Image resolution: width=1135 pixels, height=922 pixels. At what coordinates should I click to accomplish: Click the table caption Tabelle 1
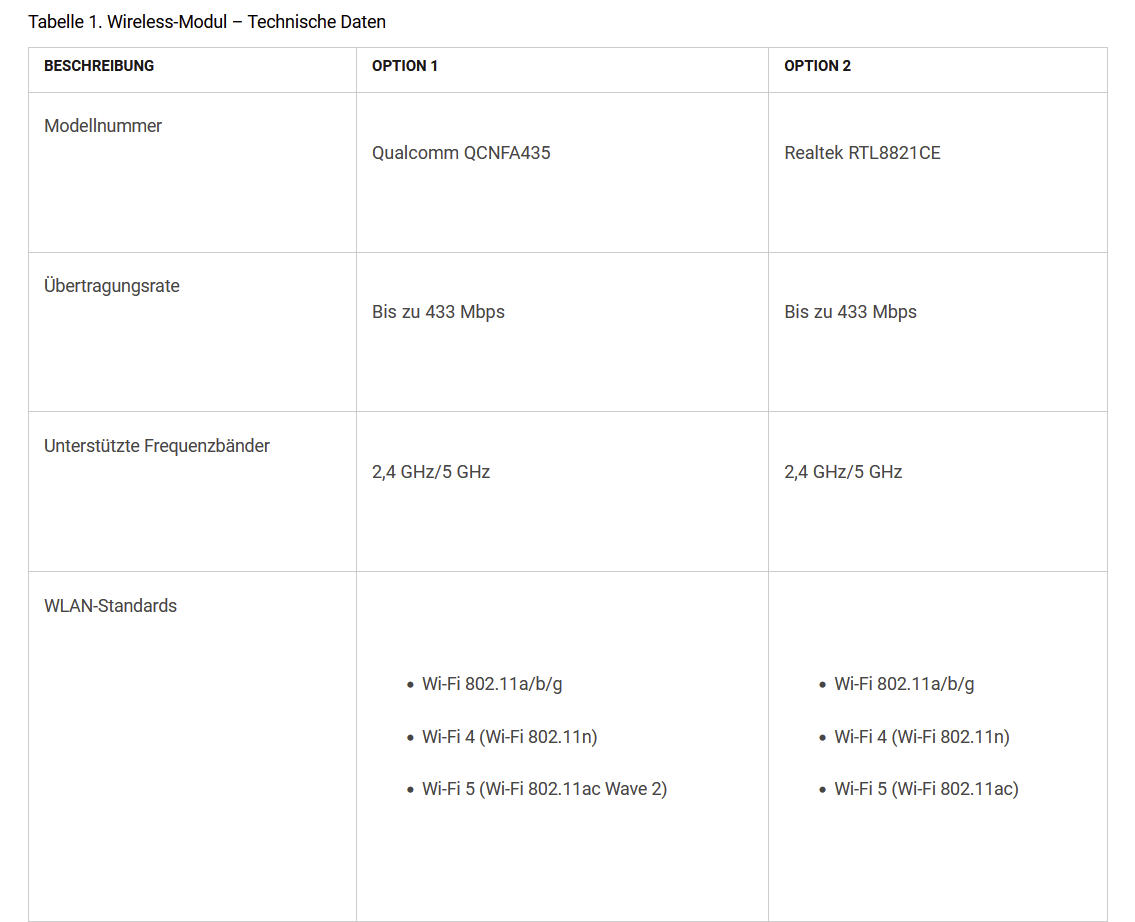[x=207, y=22]
